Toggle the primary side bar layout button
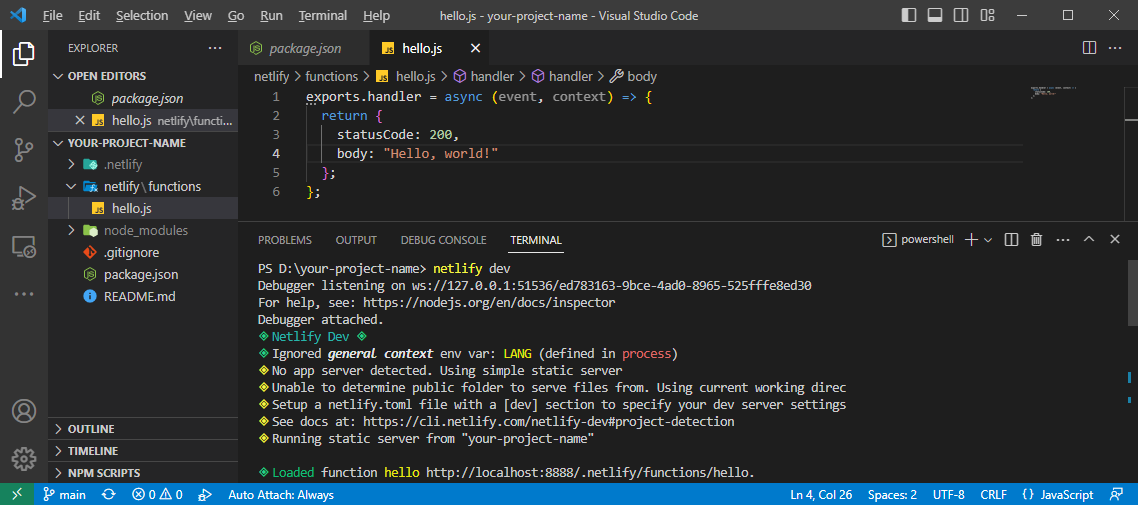 (x=908, y=16)
